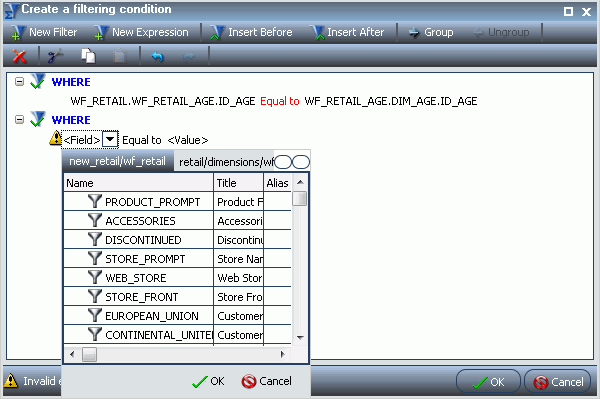This screenshot has height=399, width=600.
Task: Click the horizontal scroll left arrow
Action: [x=72, y=354]
